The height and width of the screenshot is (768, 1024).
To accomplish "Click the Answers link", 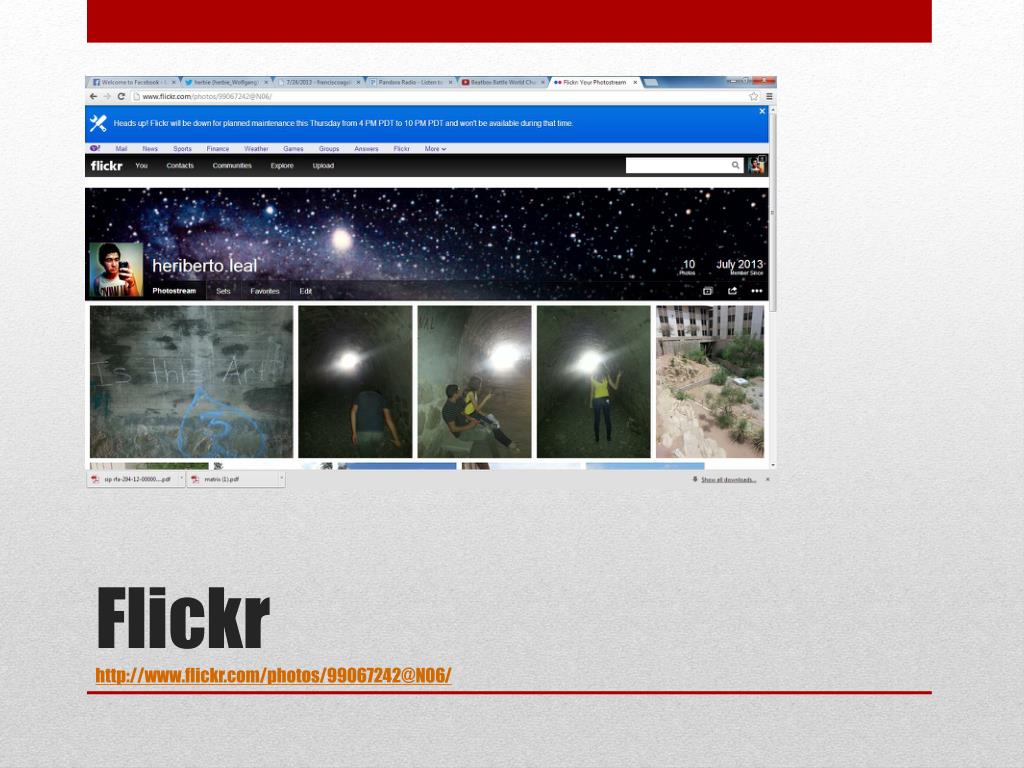I will click(366, 149).
